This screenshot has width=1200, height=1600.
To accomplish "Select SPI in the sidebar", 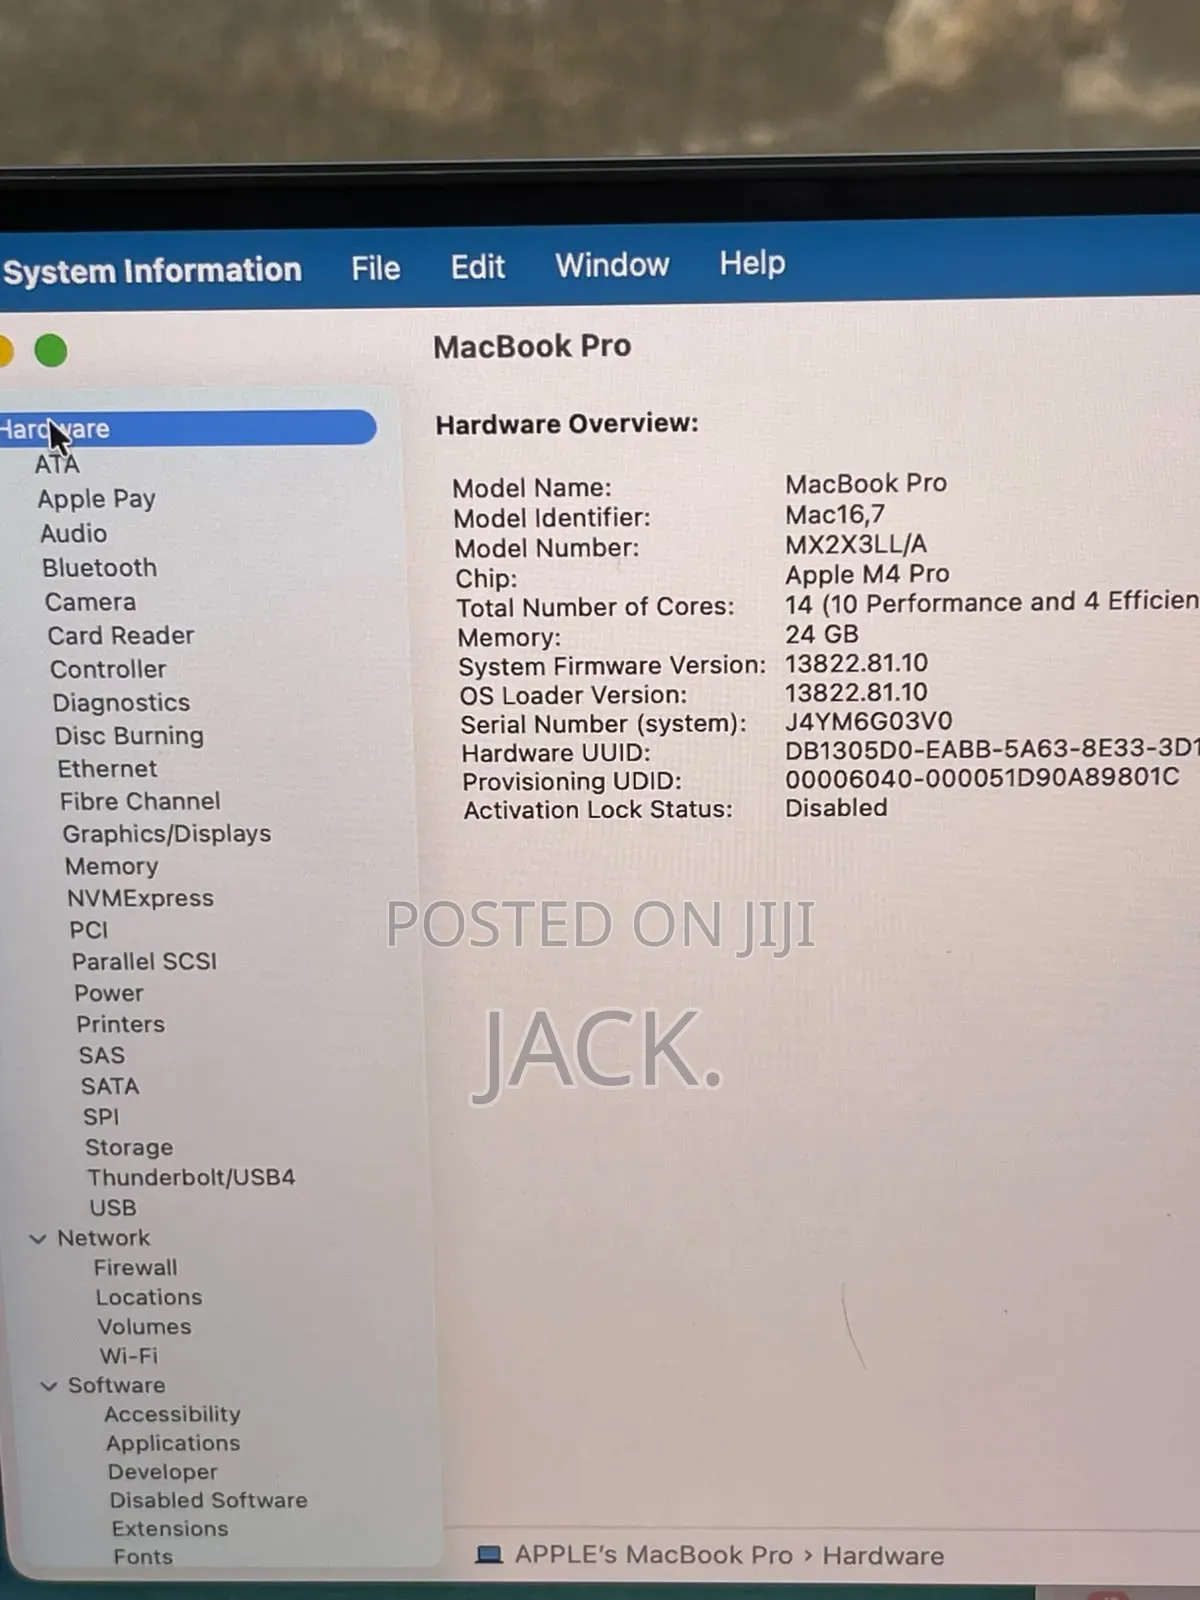I will tap(101, 1117).
